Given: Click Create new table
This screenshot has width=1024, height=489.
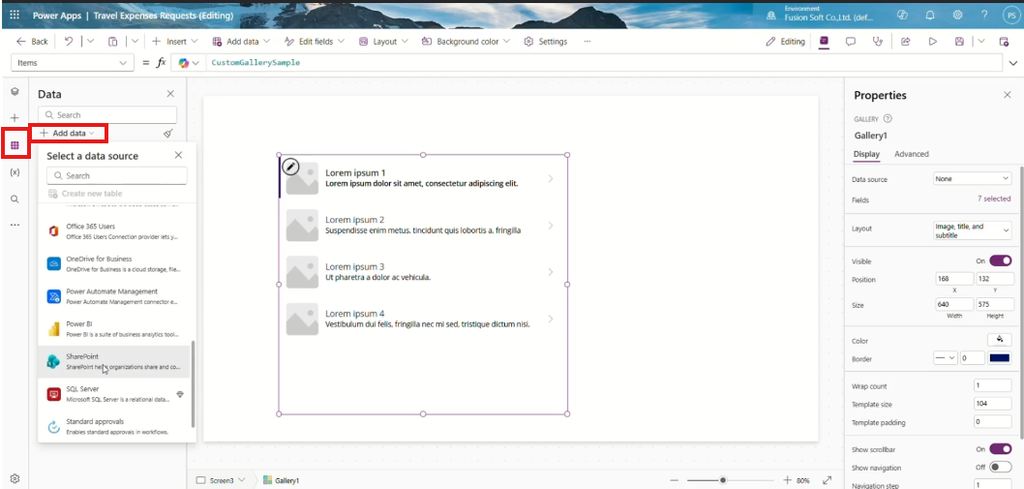Looking at the screenshot, I should [x=86, y=194].
